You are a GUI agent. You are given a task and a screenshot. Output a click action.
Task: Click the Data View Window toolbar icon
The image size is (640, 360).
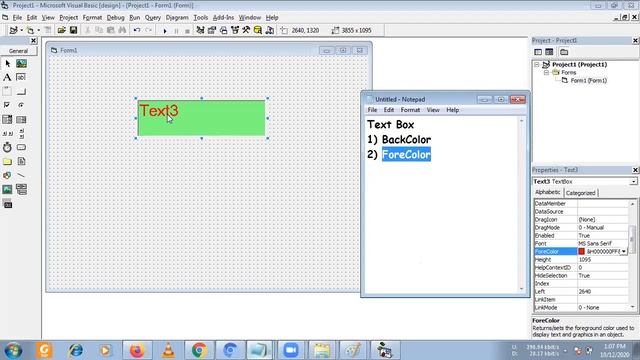point(258,30)
